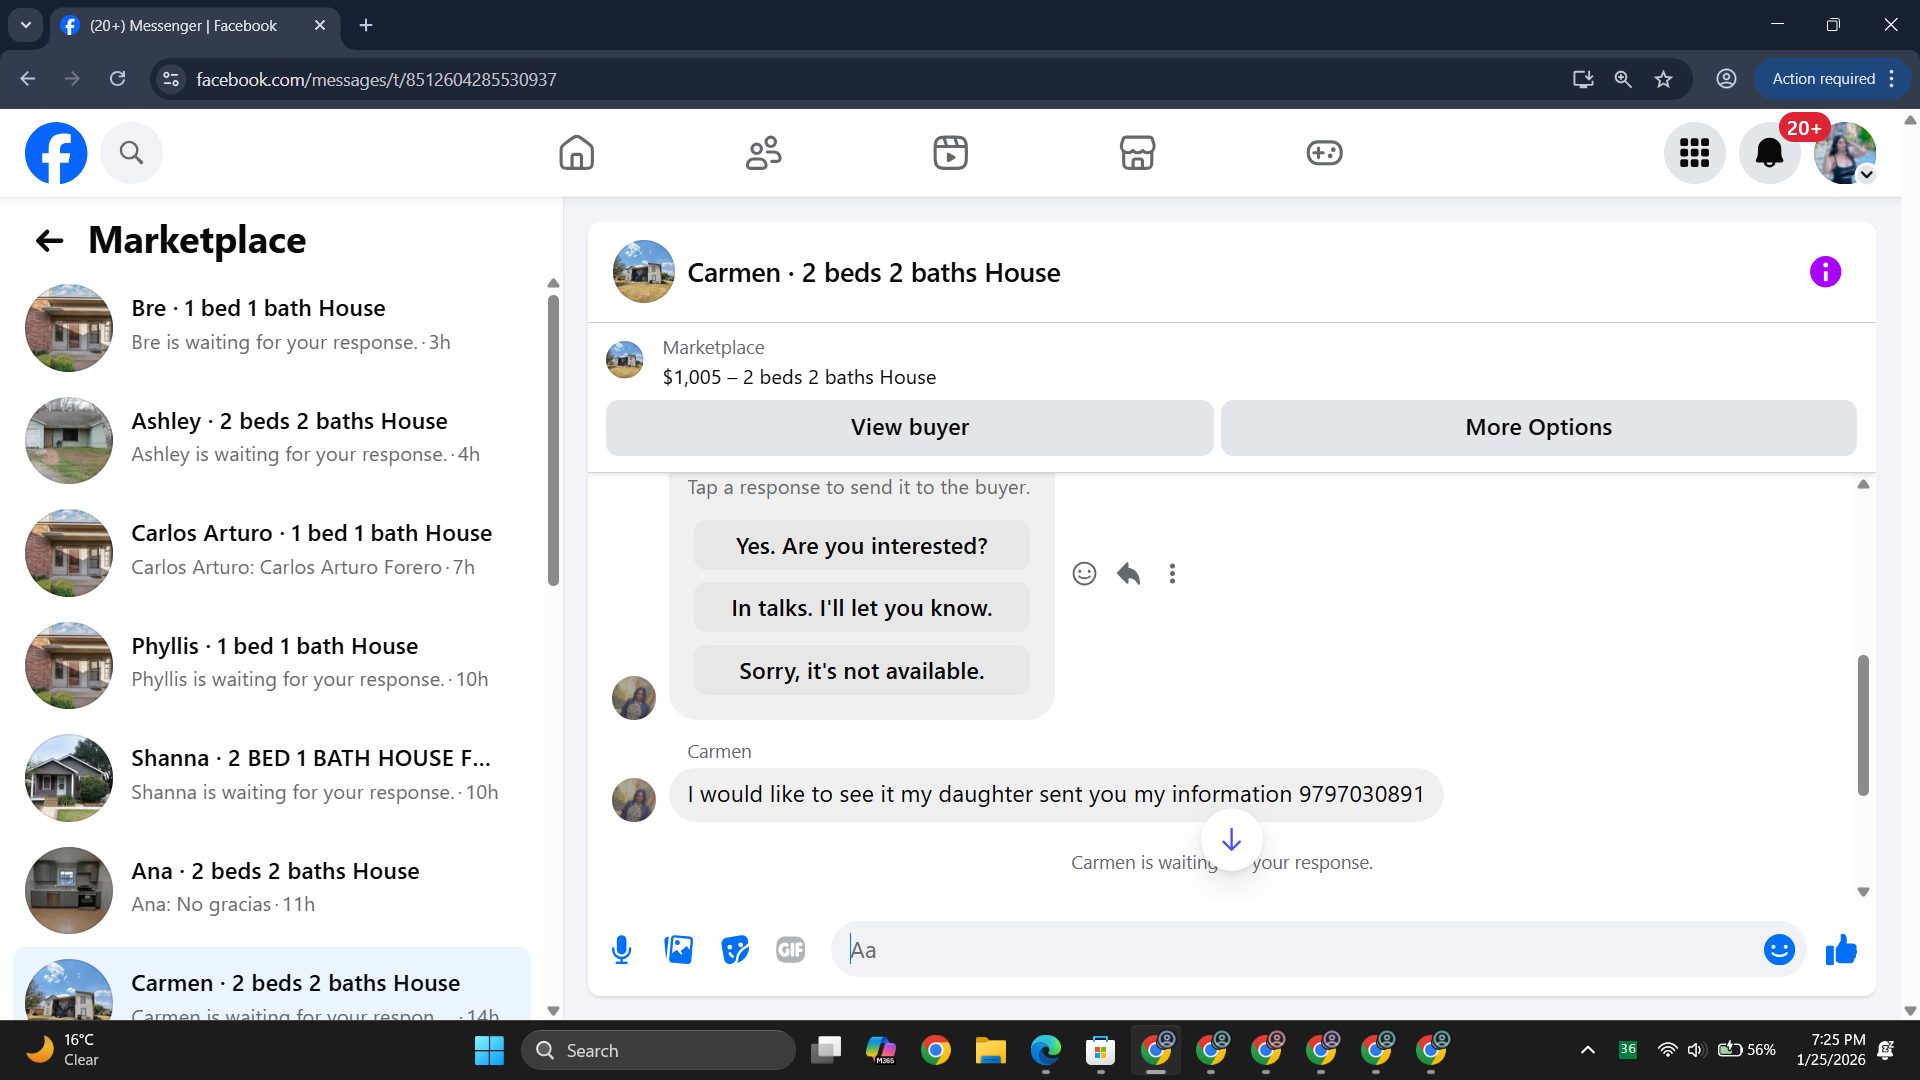Go back in browser history
The height and width of the screenshot is (1080, 1920).
tap(28, 79)
